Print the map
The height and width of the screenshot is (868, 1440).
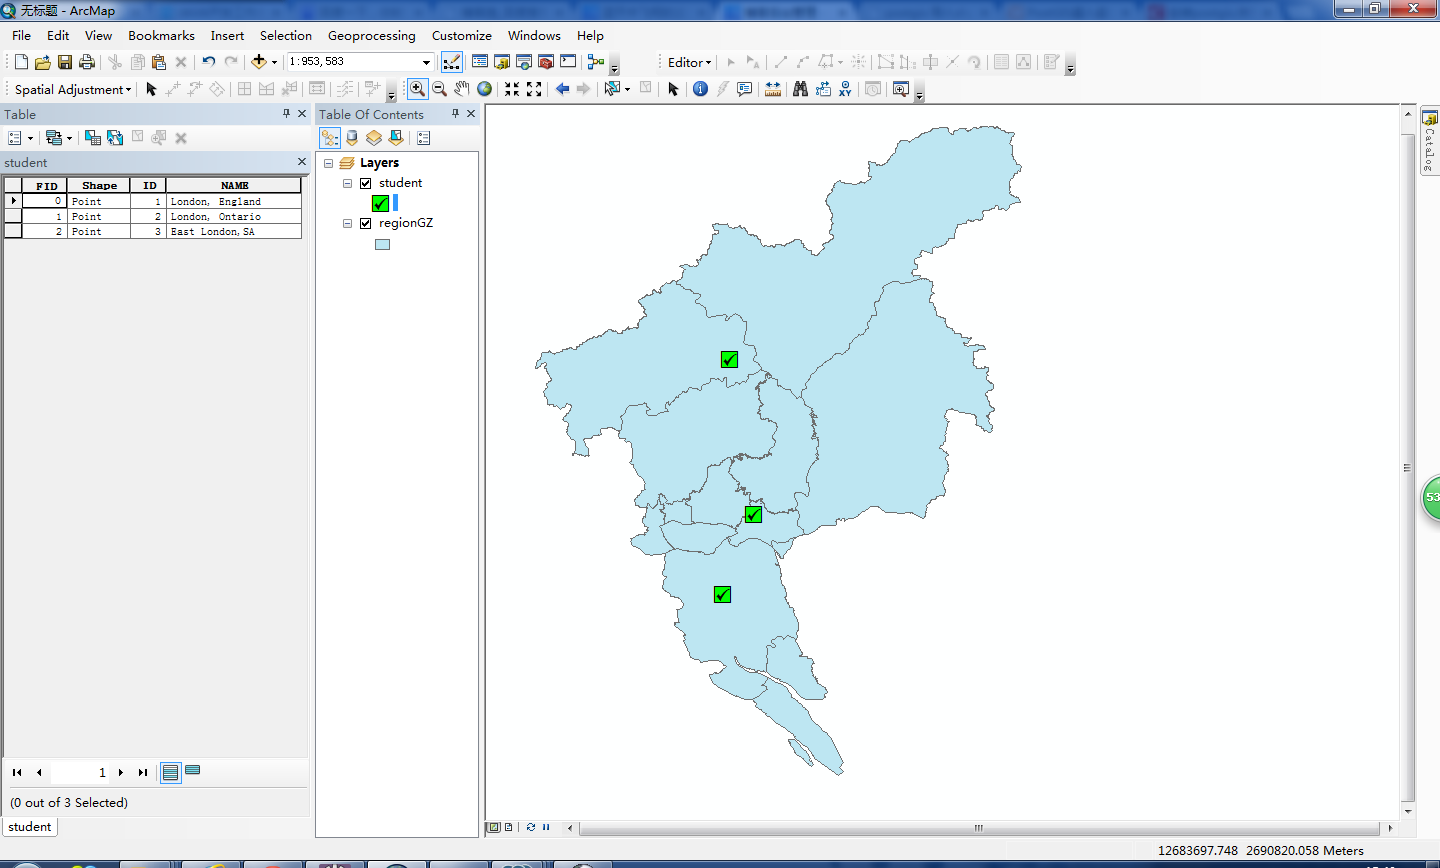(87, 62)
